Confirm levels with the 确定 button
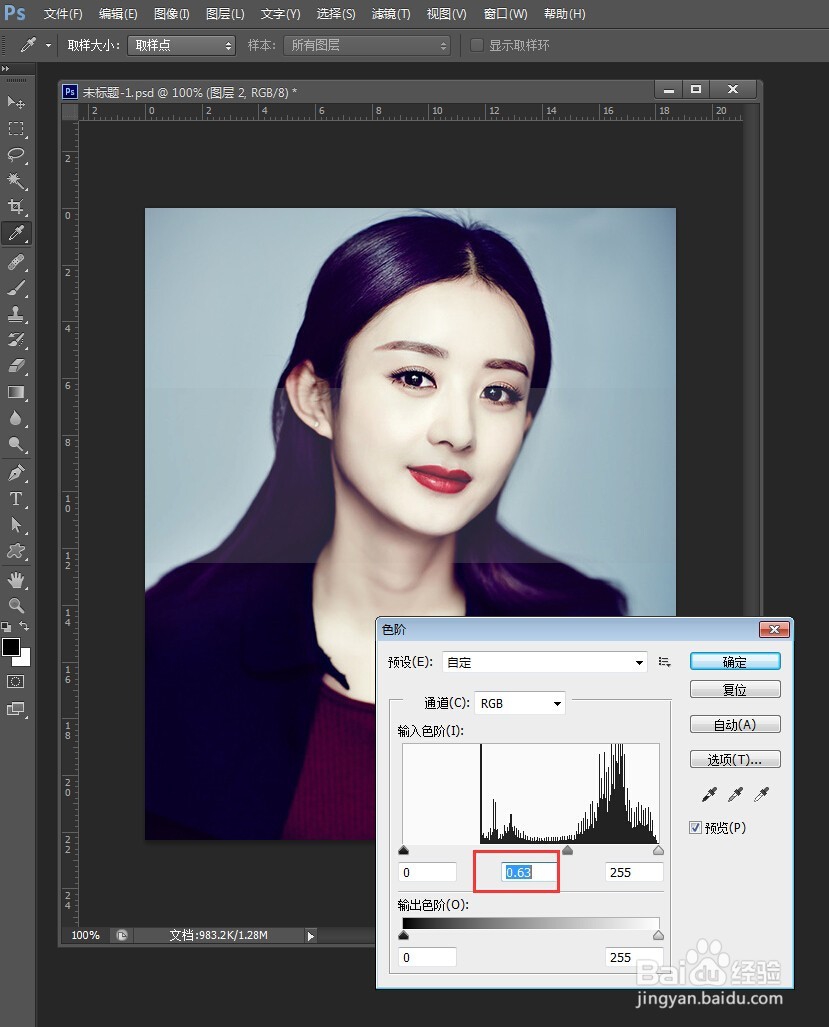The width and height of the screenshot is (829, 1027). click(735, 661)
